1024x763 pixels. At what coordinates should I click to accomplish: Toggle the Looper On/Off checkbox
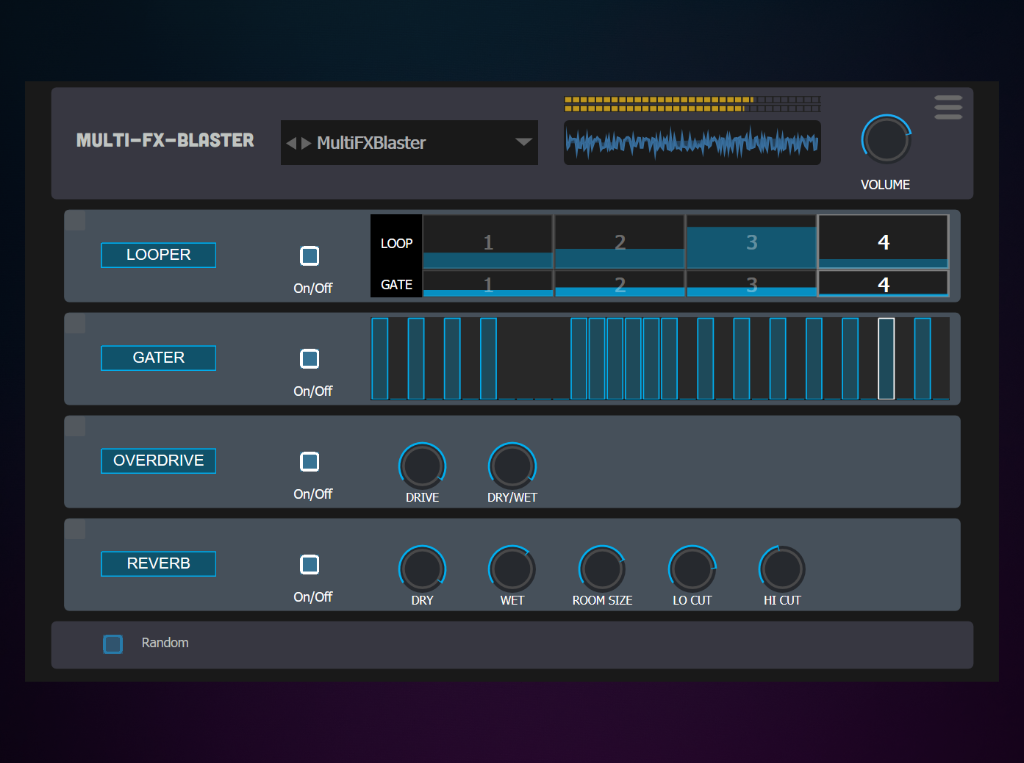(x=310, y=256)
